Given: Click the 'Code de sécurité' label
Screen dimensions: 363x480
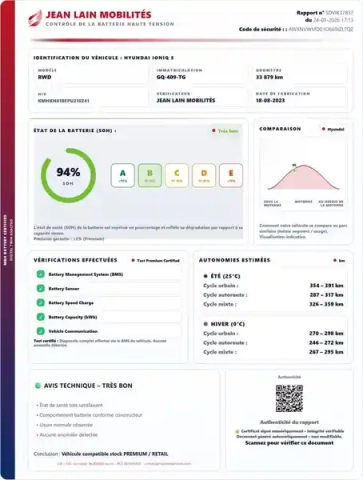Looking at the screenshot, I should click(262, 29).
